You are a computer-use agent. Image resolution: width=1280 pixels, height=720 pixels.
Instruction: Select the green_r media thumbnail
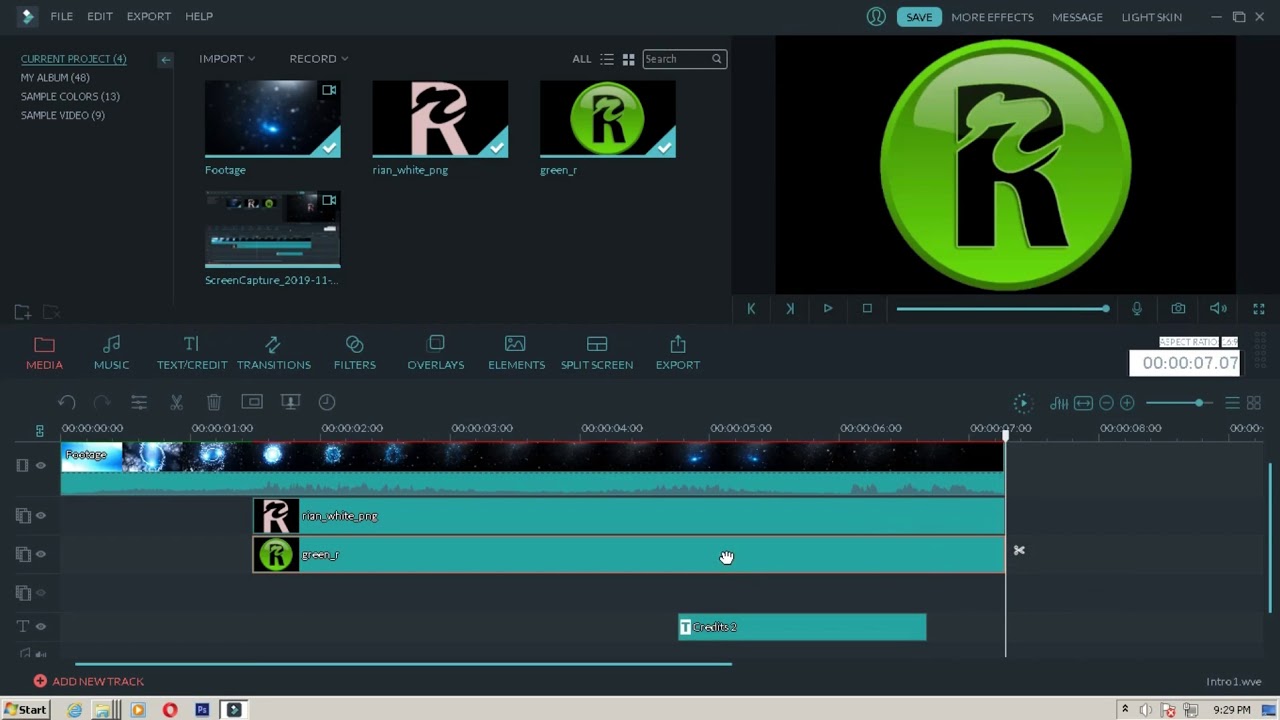point(607,119)
